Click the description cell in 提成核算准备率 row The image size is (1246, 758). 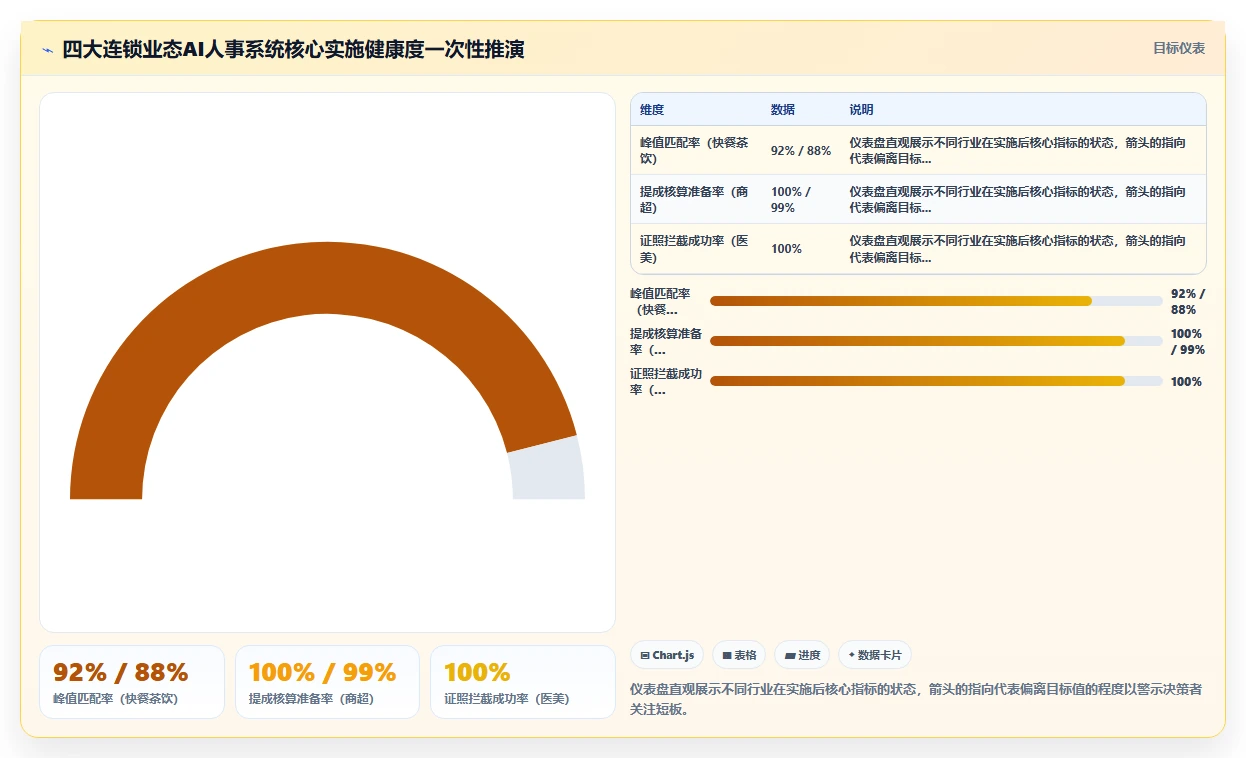1023,199
